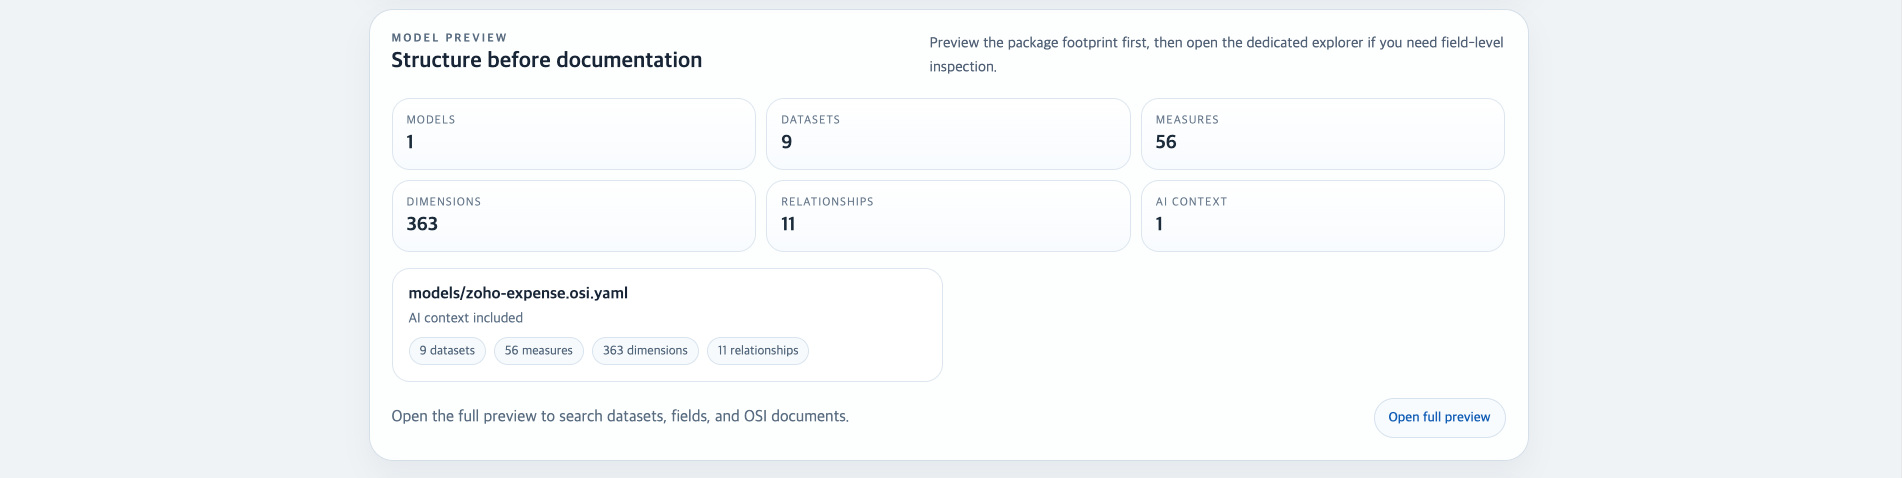This screenshot has width=1902, height=478.
Task: Click the value 1 under AI Context
Action: [1159, 224]
